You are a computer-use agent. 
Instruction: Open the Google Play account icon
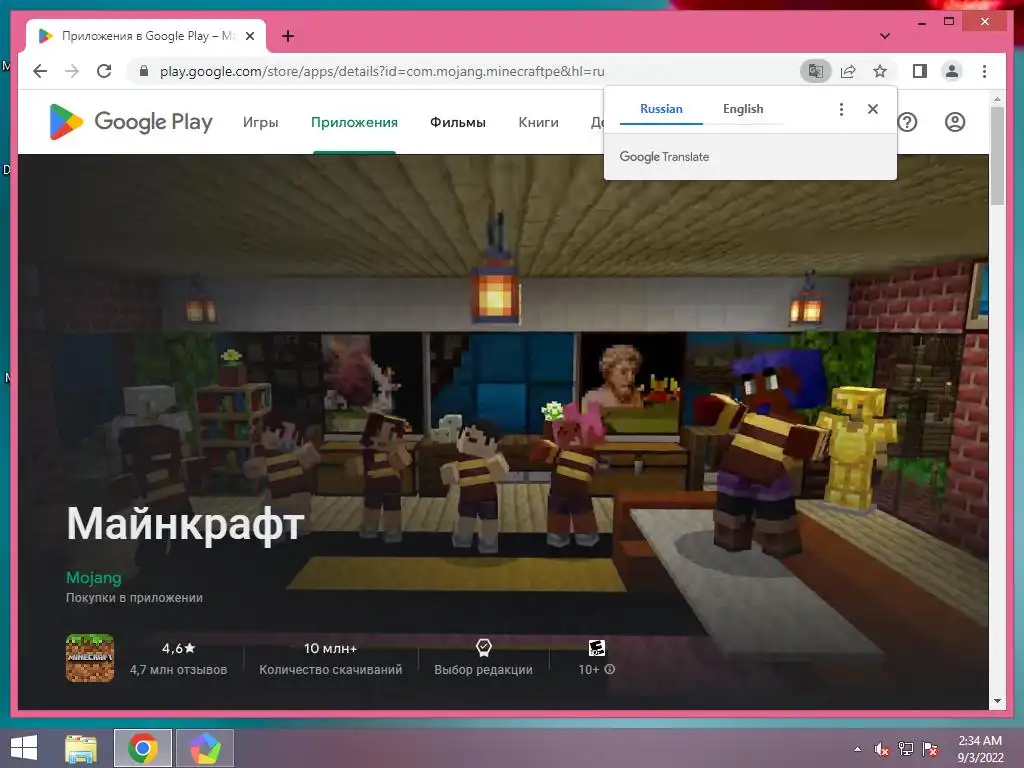pyautogui.click(x=955, y=122)
